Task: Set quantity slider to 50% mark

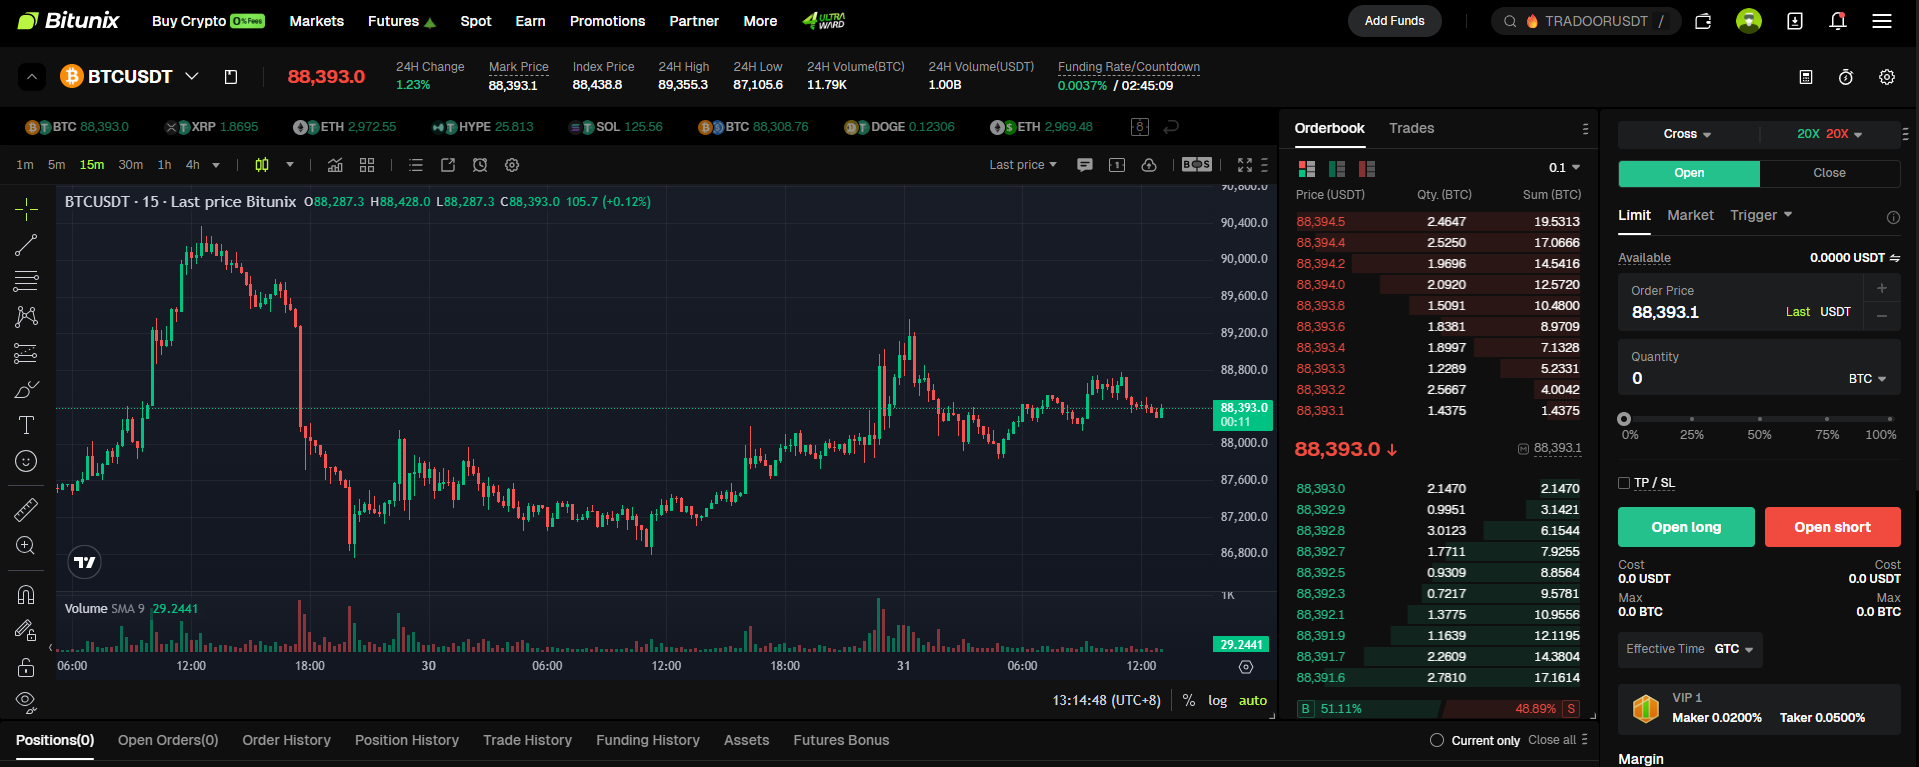Action: pyautogui.click(x=1759, y=419)
